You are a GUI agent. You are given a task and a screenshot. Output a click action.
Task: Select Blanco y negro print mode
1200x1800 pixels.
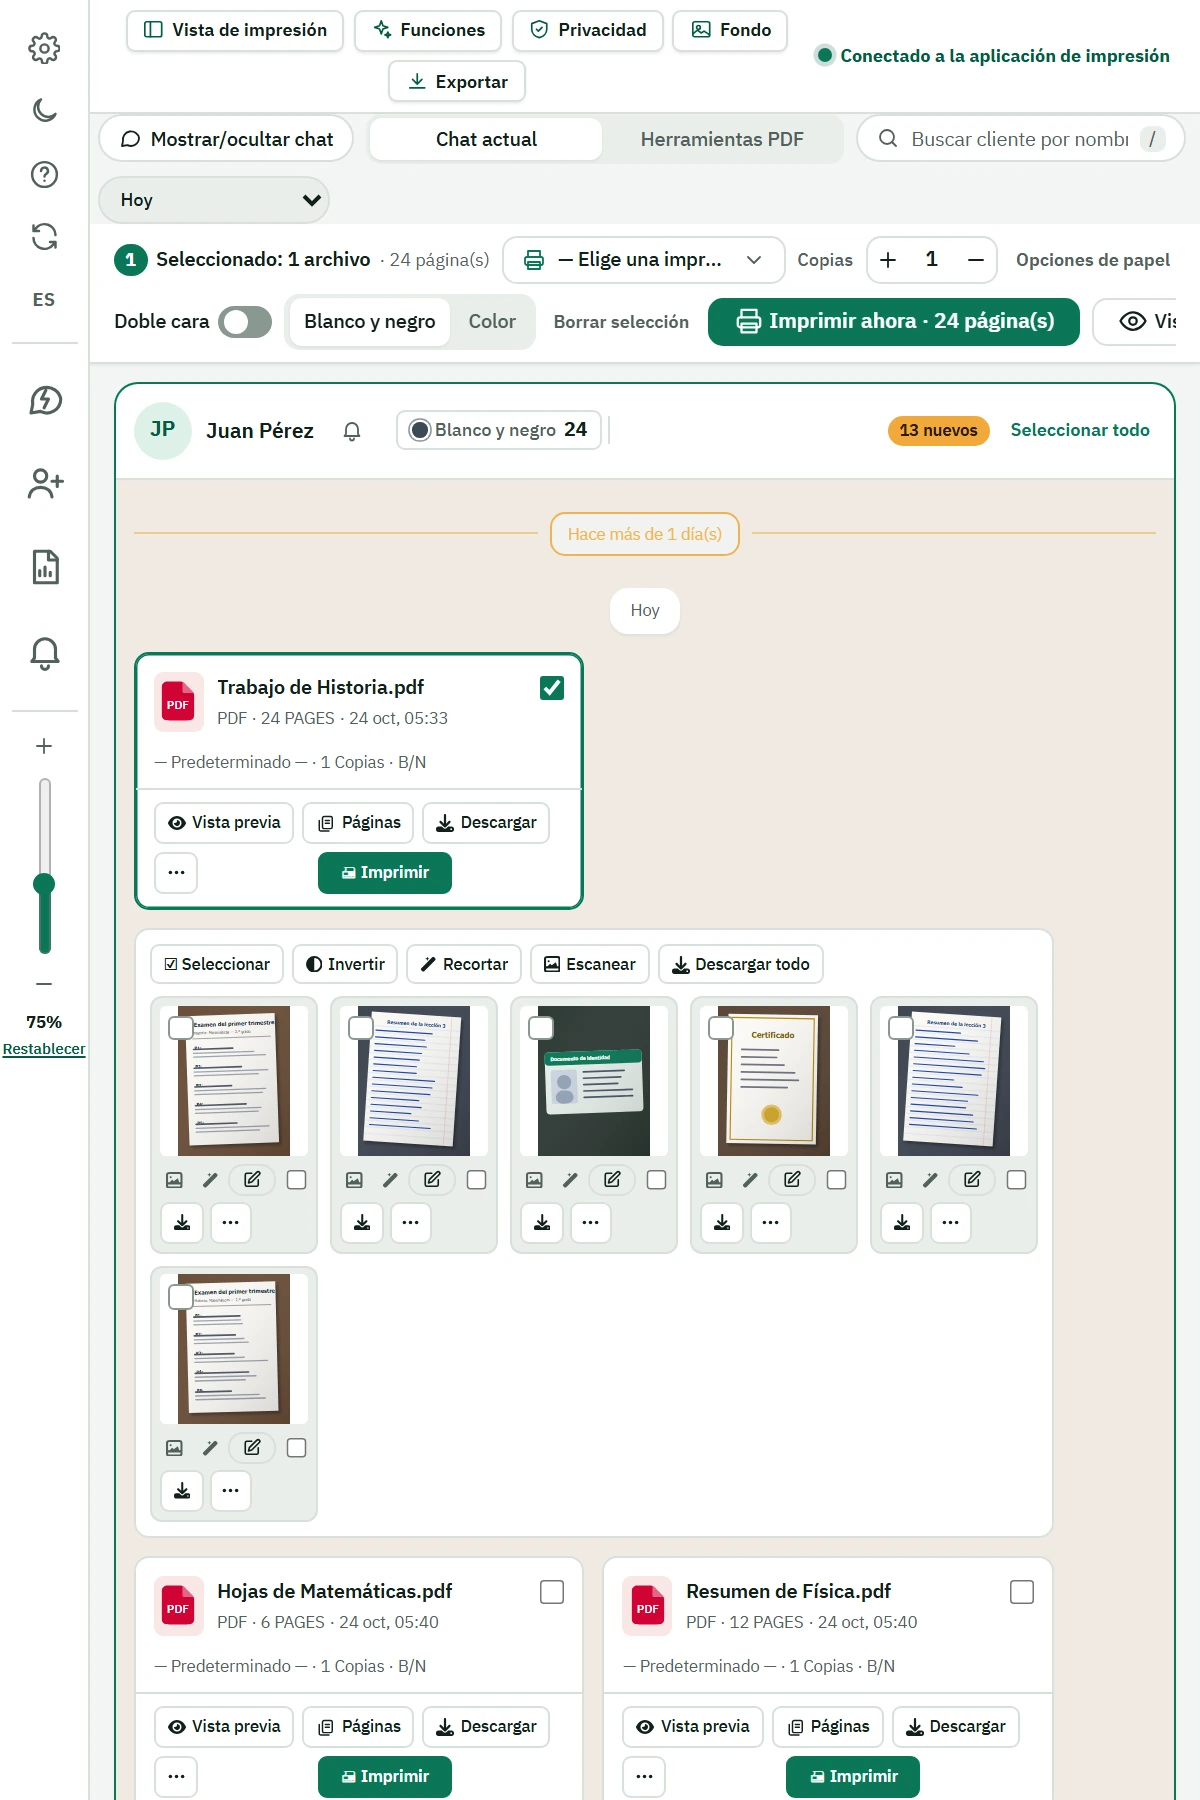pos(370,322)
